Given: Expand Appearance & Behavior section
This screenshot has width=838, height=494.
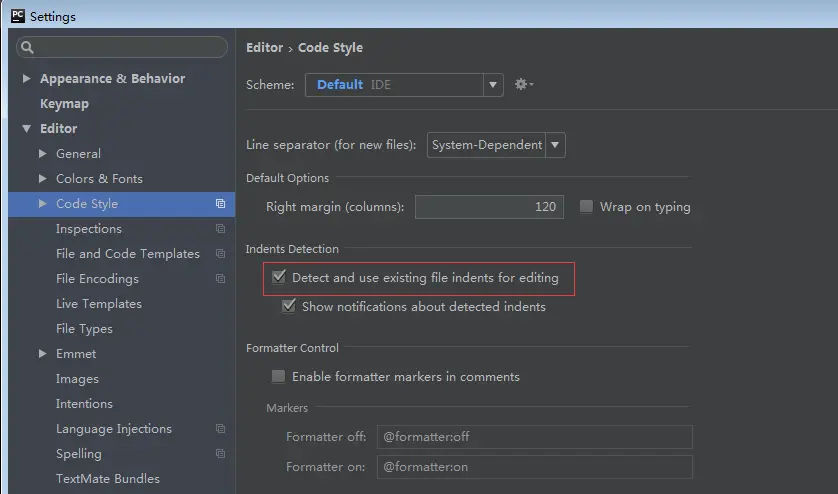Looking at the screenshot, I should (x=26, y=79).
